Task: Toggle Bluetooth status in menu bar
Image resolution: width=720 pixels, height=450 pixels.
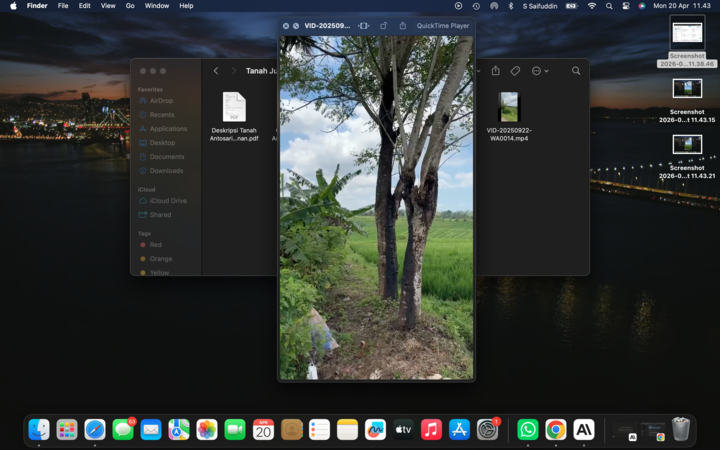Action: click(x=510, y=6)
